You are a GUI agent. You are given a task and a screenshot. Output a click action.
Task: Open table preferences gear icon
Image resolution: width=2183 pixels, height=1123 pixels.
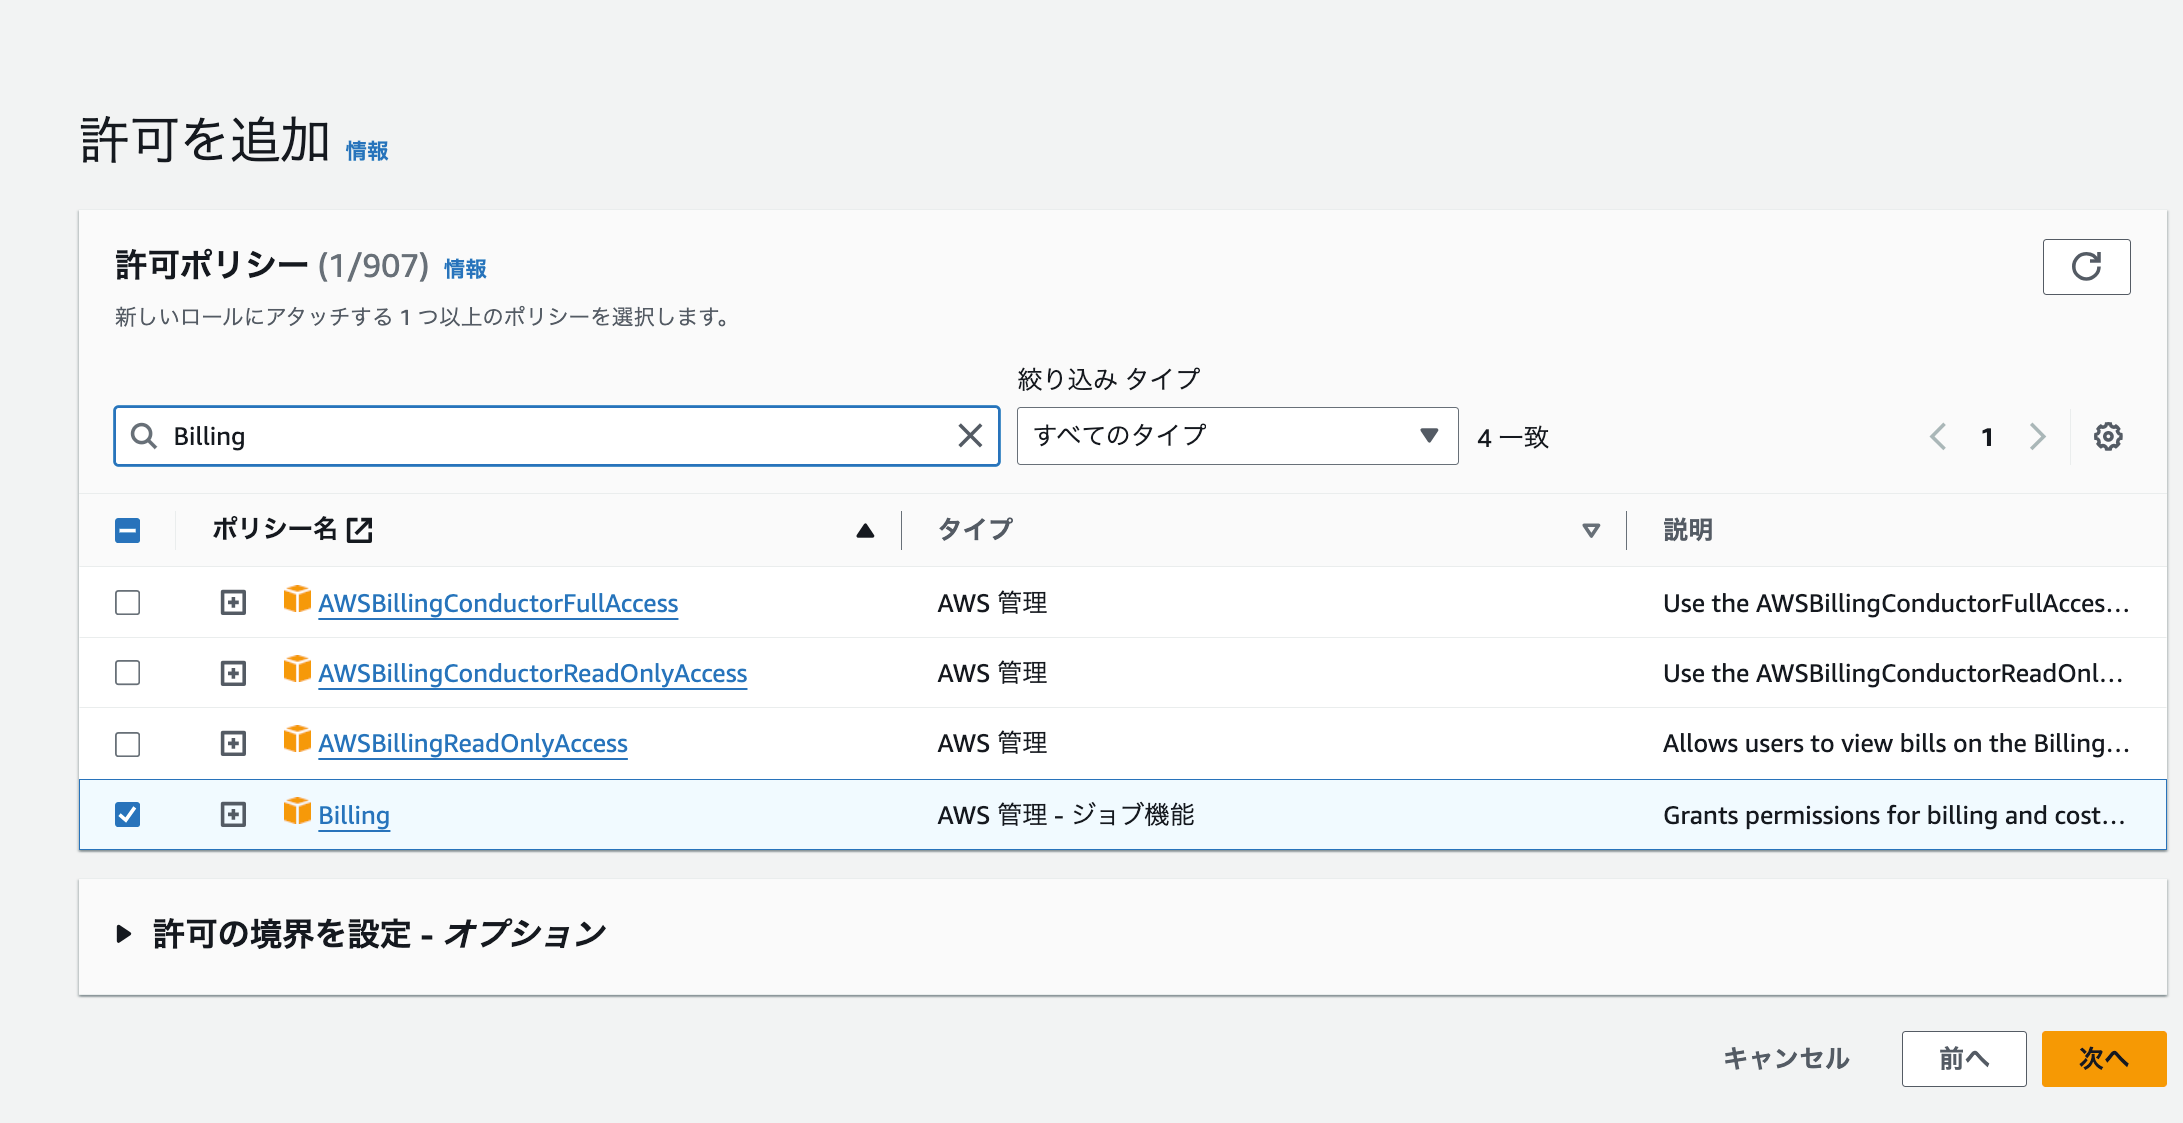coord(2108,436)
